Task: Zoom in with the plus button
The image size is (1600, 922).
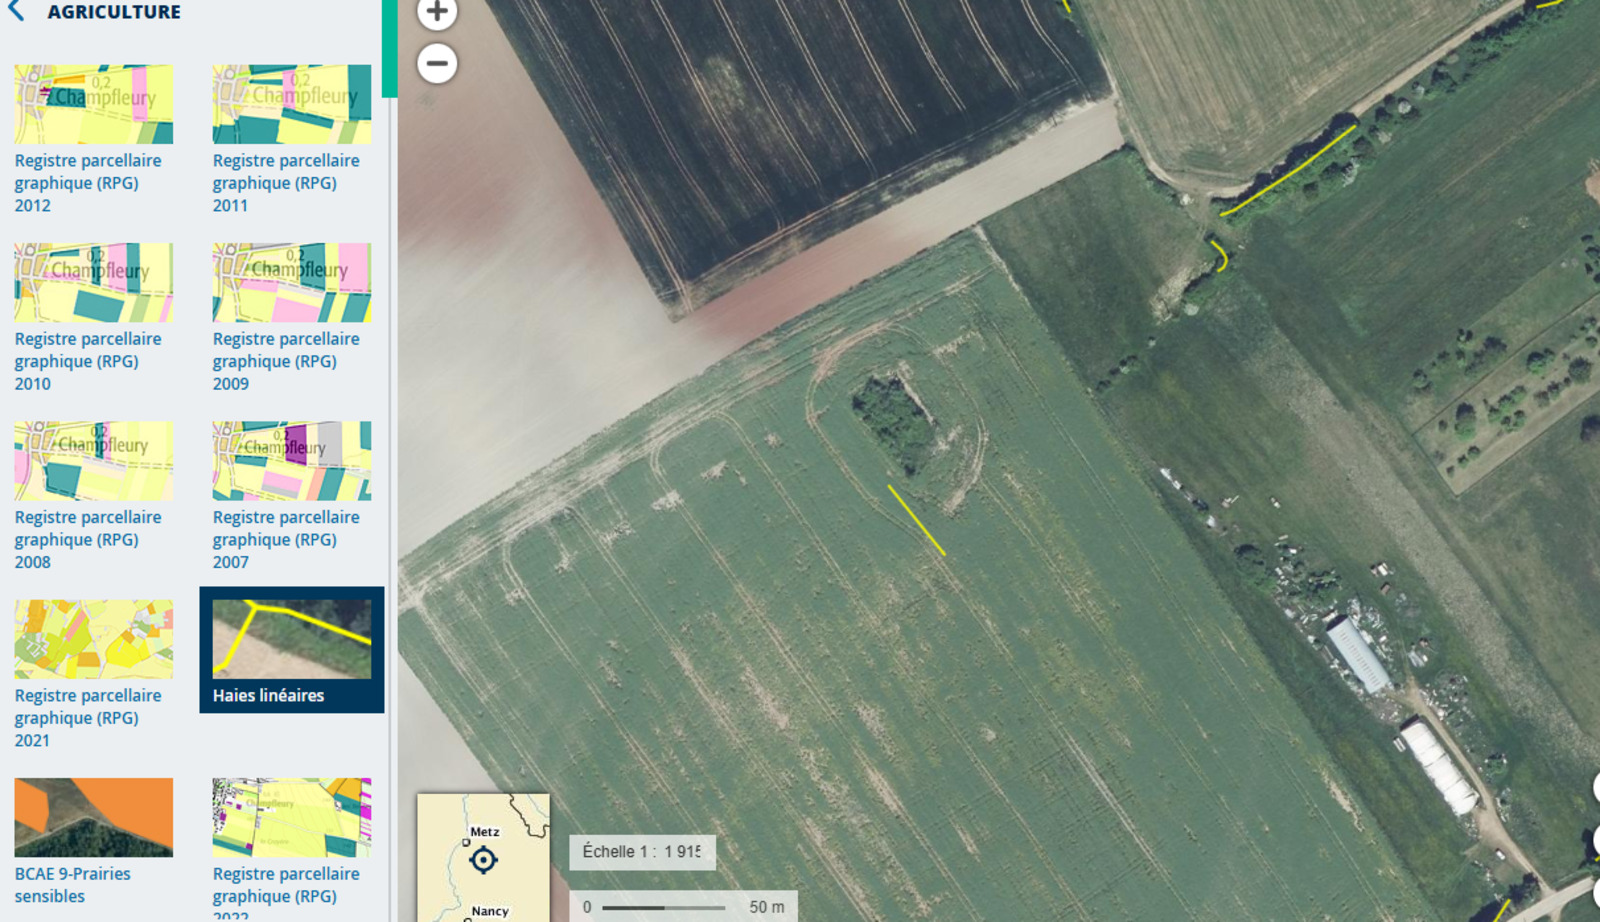Action: click(437, 13)
